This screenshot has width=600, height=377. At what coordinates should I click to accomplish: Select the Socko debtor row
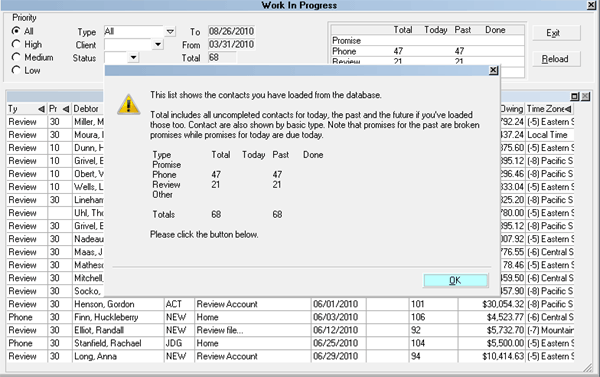[55, 291]
